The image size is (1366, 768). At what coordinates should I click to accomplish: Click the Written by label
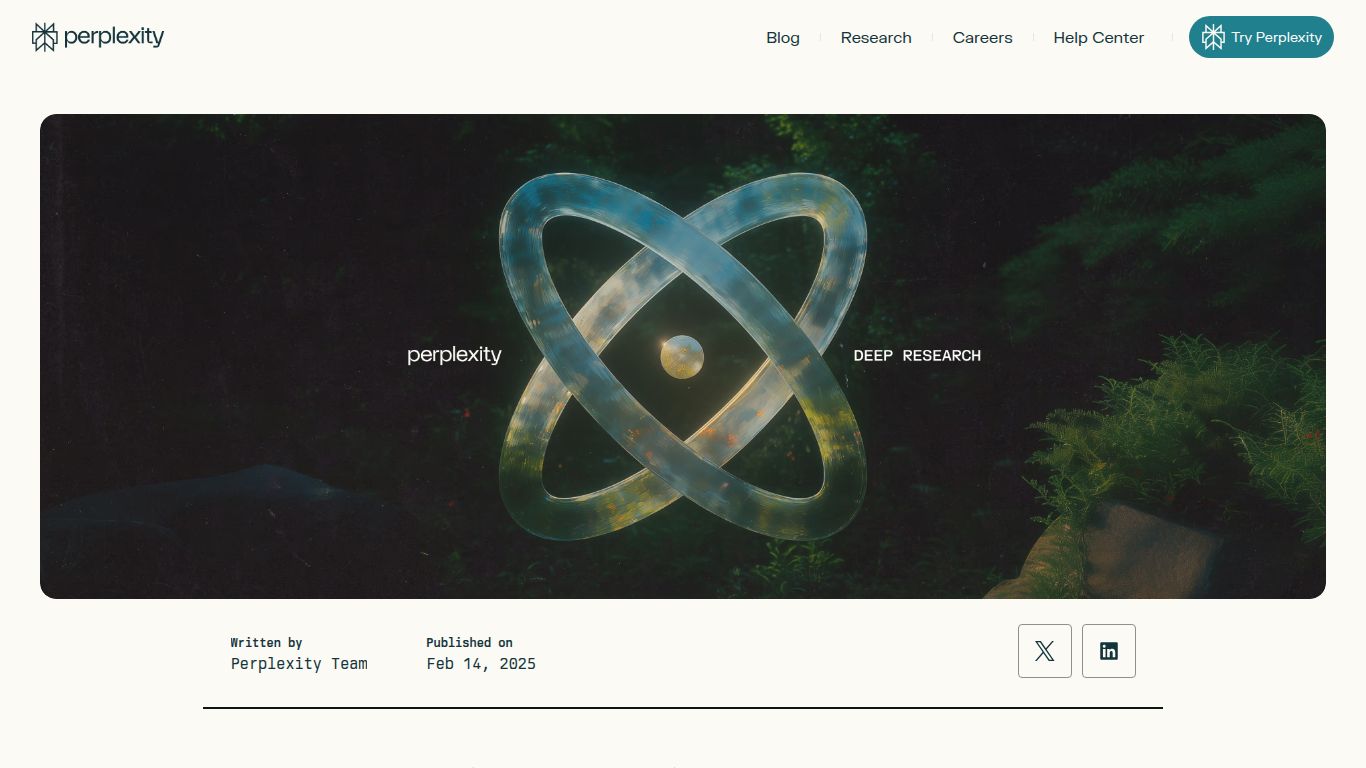point(266,642)
